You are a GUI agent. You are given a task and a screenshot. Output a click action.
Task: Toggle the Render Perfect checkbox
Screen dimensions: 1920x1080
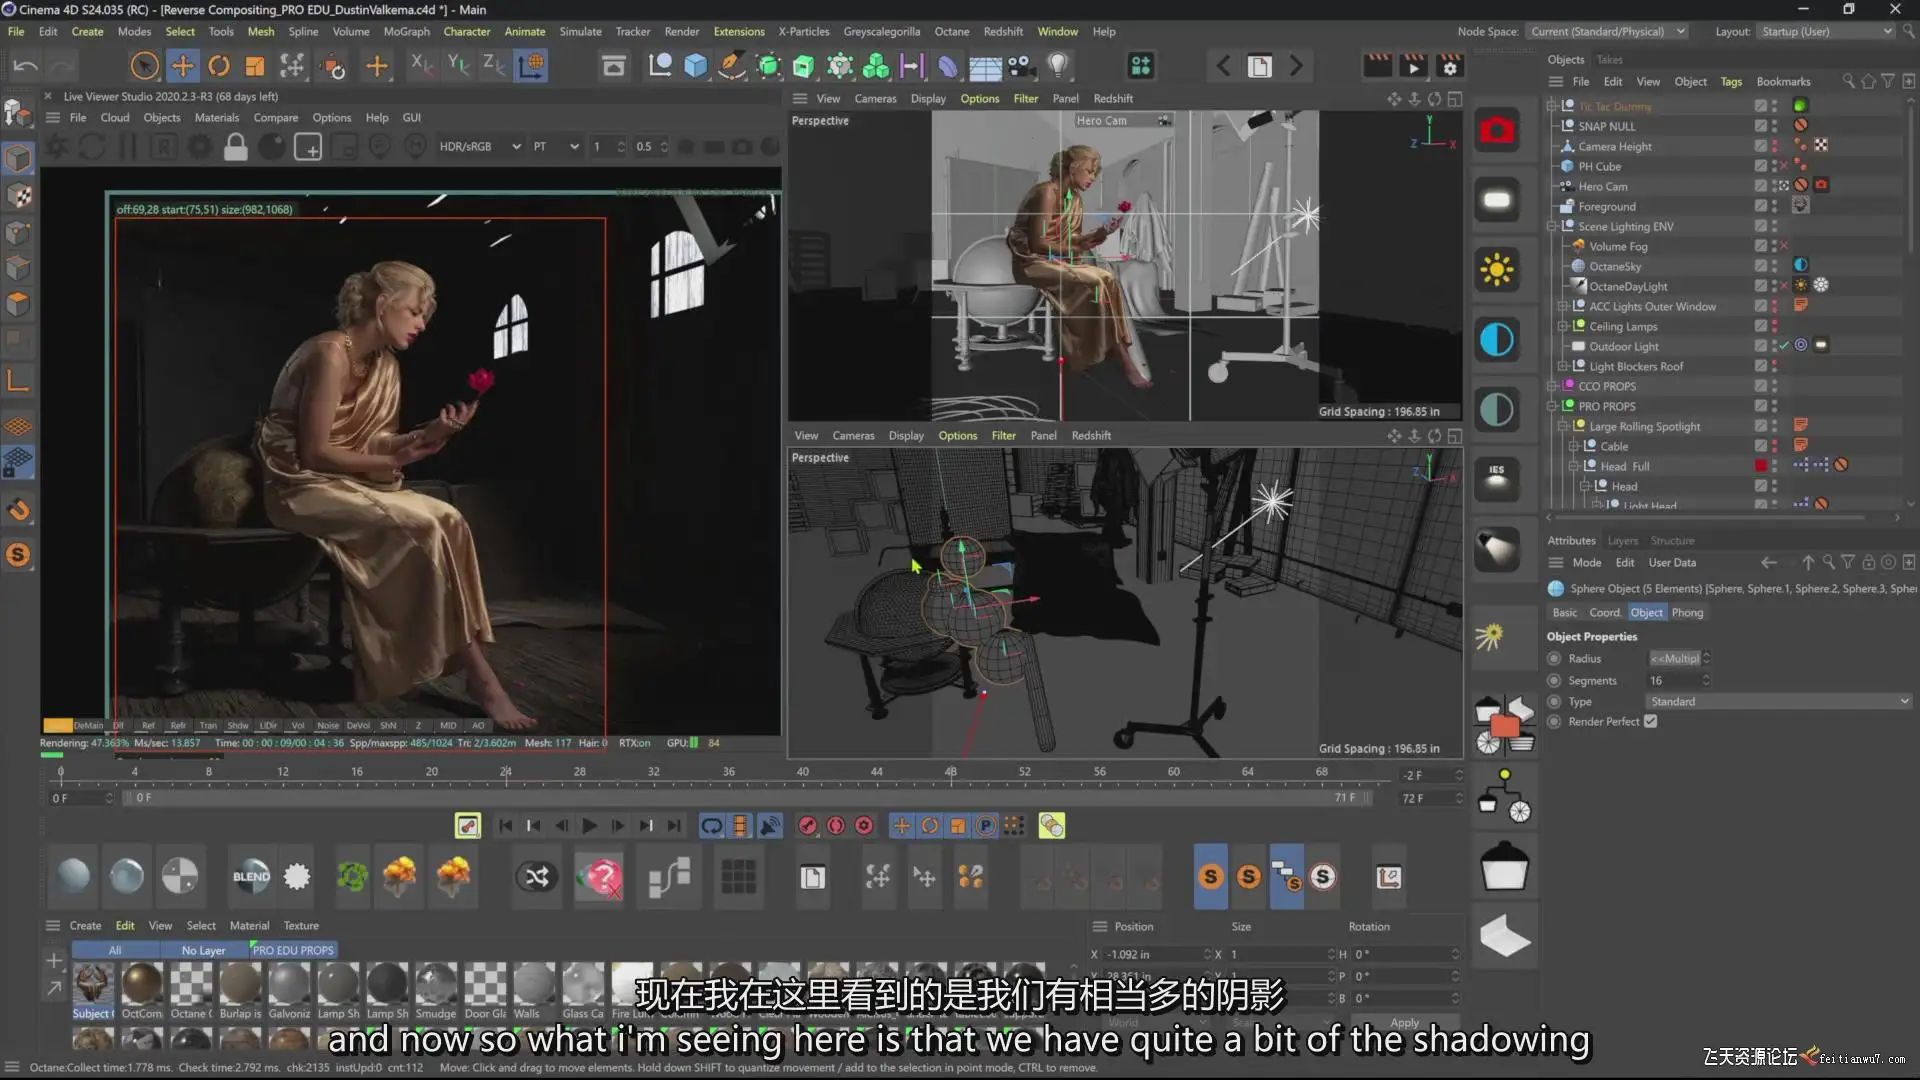point(1651,721)
